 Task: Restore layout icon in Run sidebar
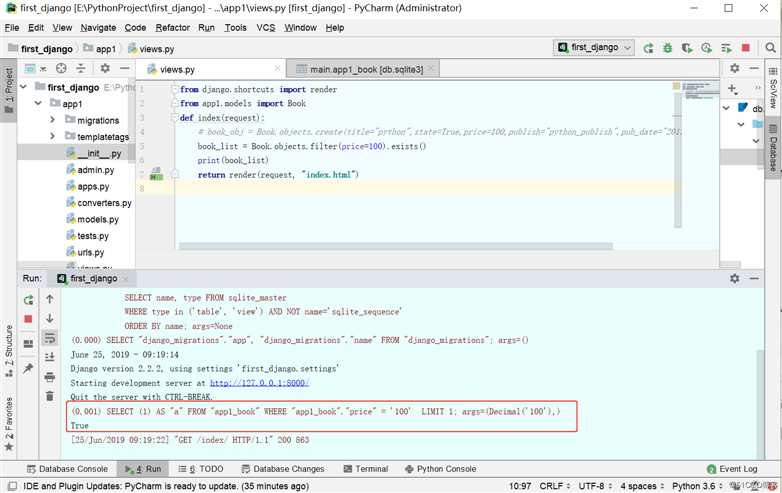click(28, 343)
